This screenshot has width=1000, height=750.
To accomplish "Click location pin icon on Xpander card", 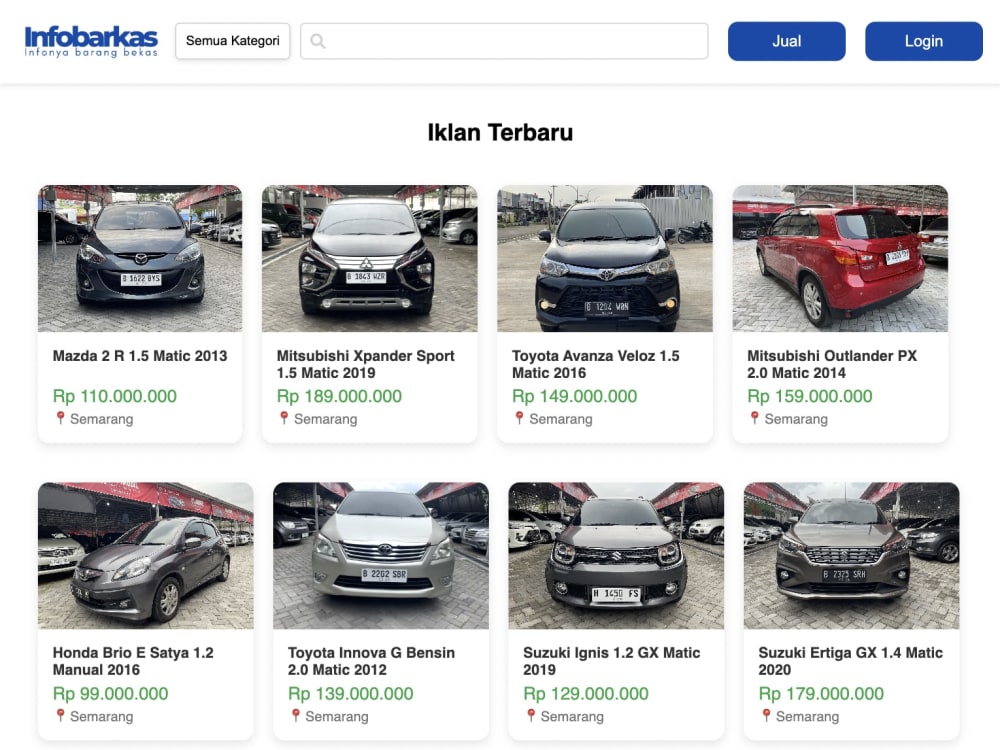I will 284,418.
